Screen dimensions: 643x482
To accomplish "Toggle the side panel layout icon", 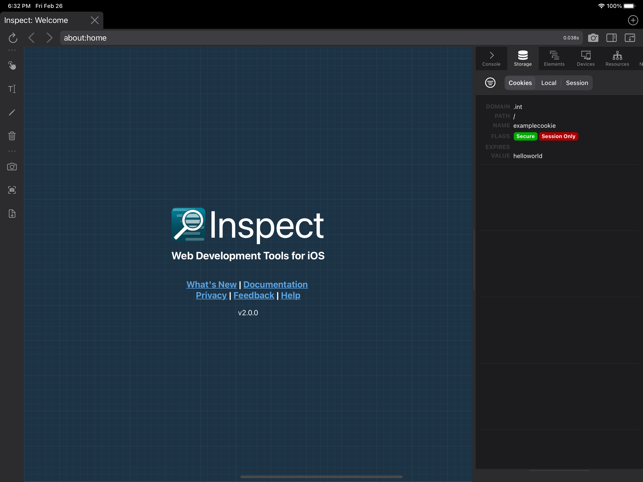I will pos(612,38).
